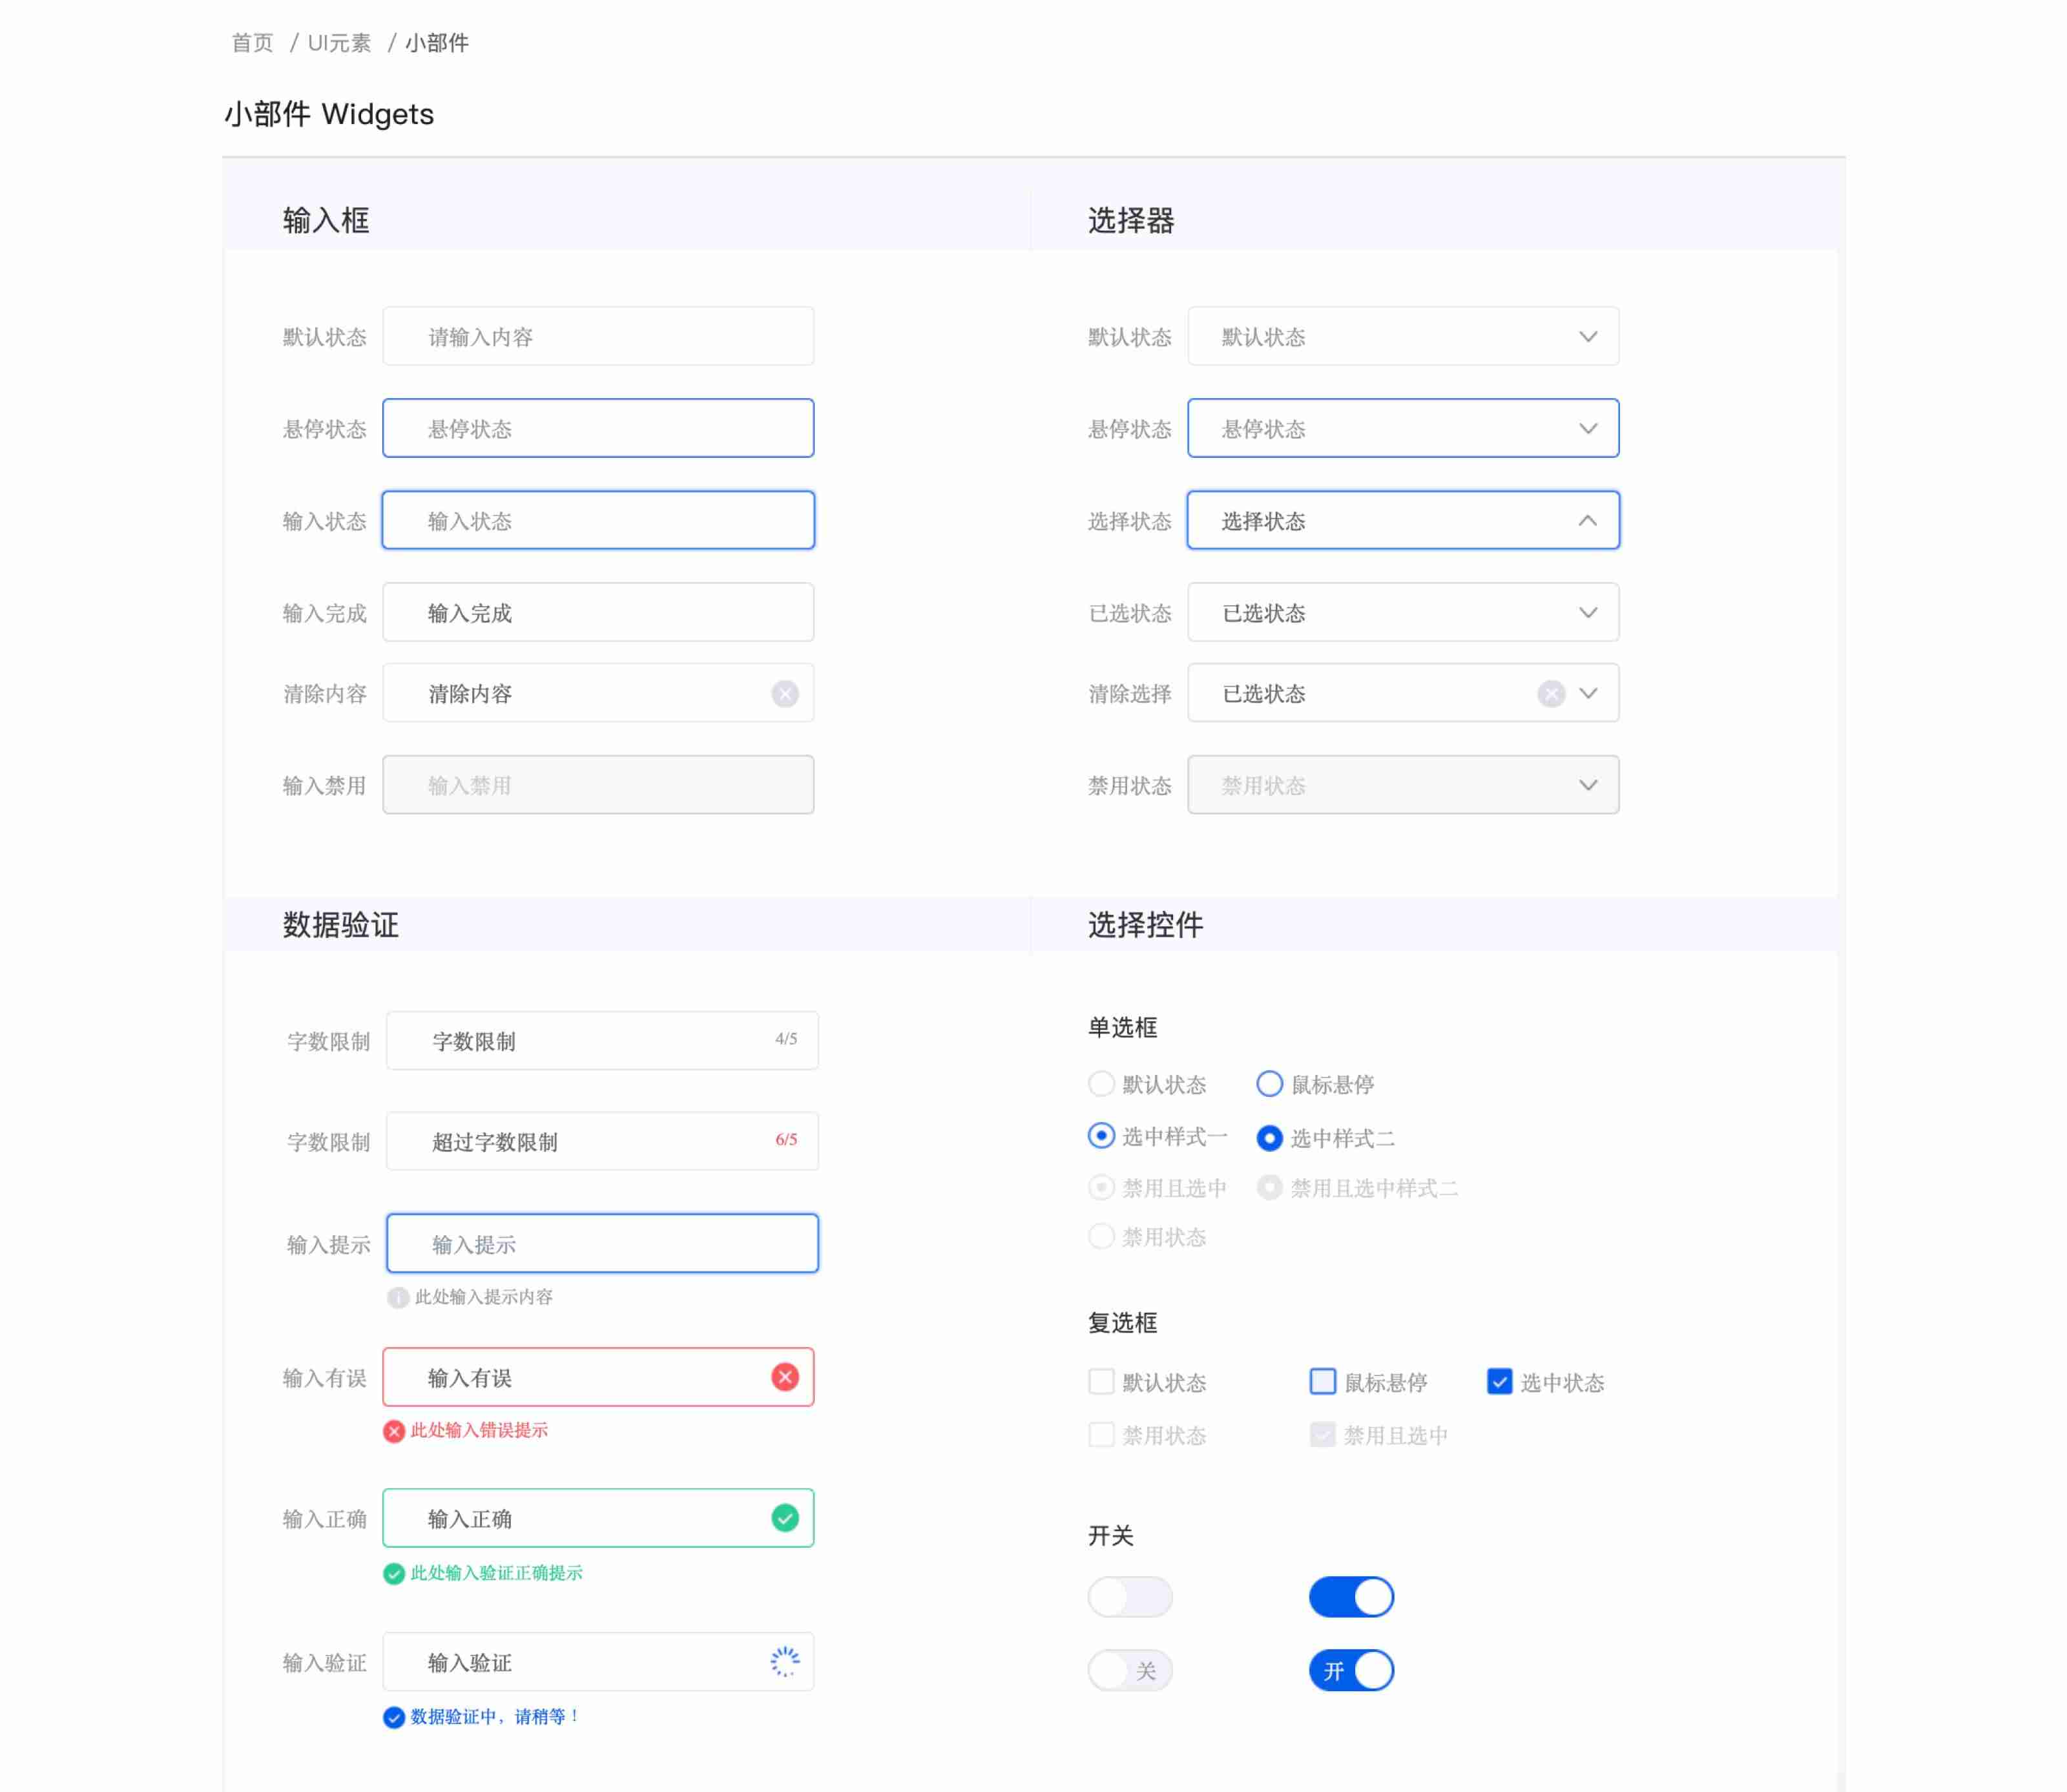
Task: Click the 单选框 subheading
Action: pos(1122,1027)
